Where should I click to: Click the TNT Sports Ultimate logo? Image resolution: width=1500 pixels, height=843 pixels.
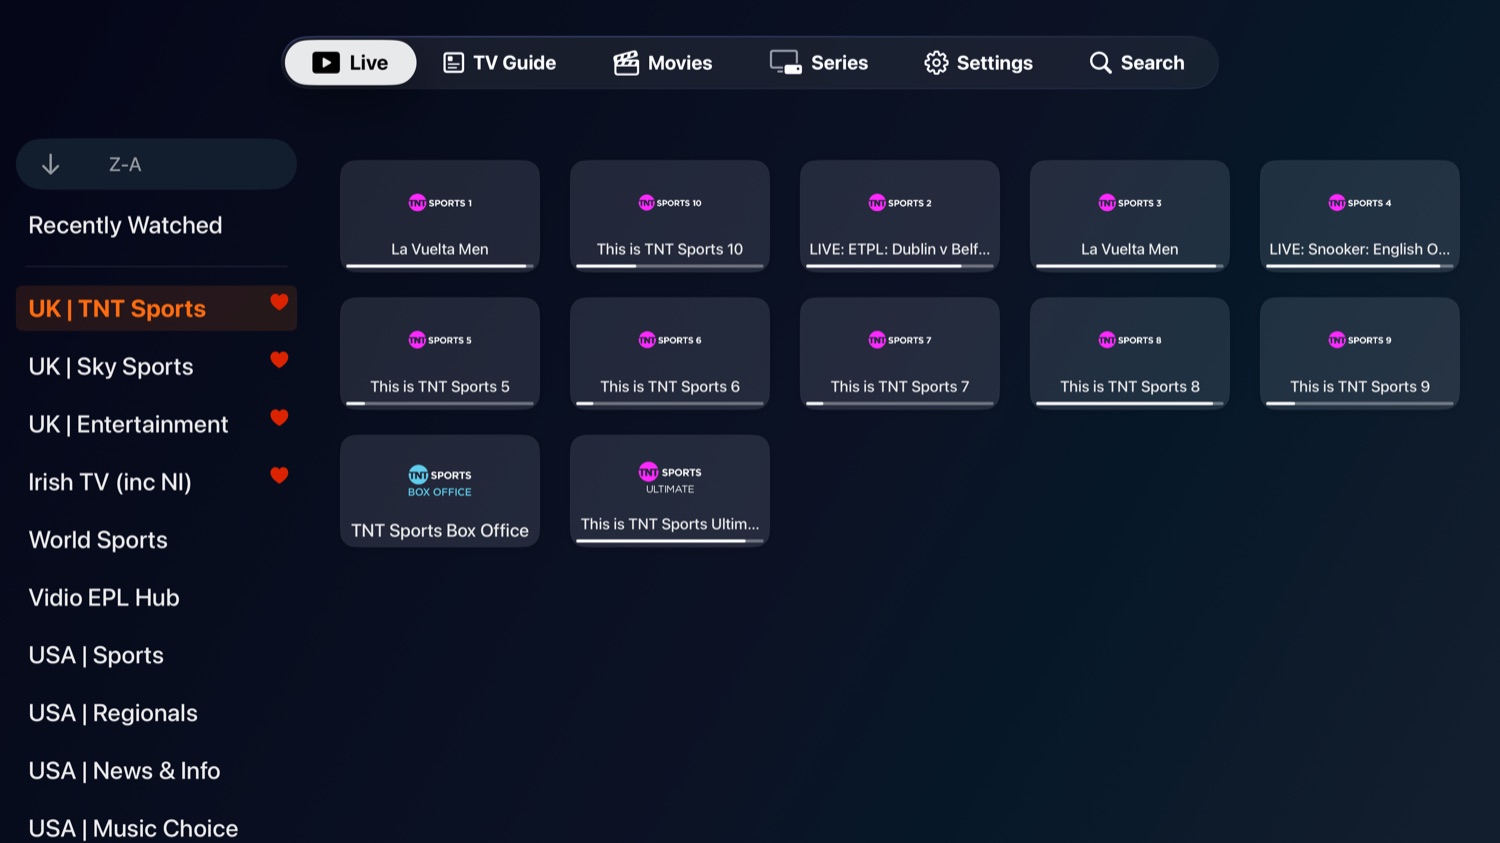[x=670, y=478]
